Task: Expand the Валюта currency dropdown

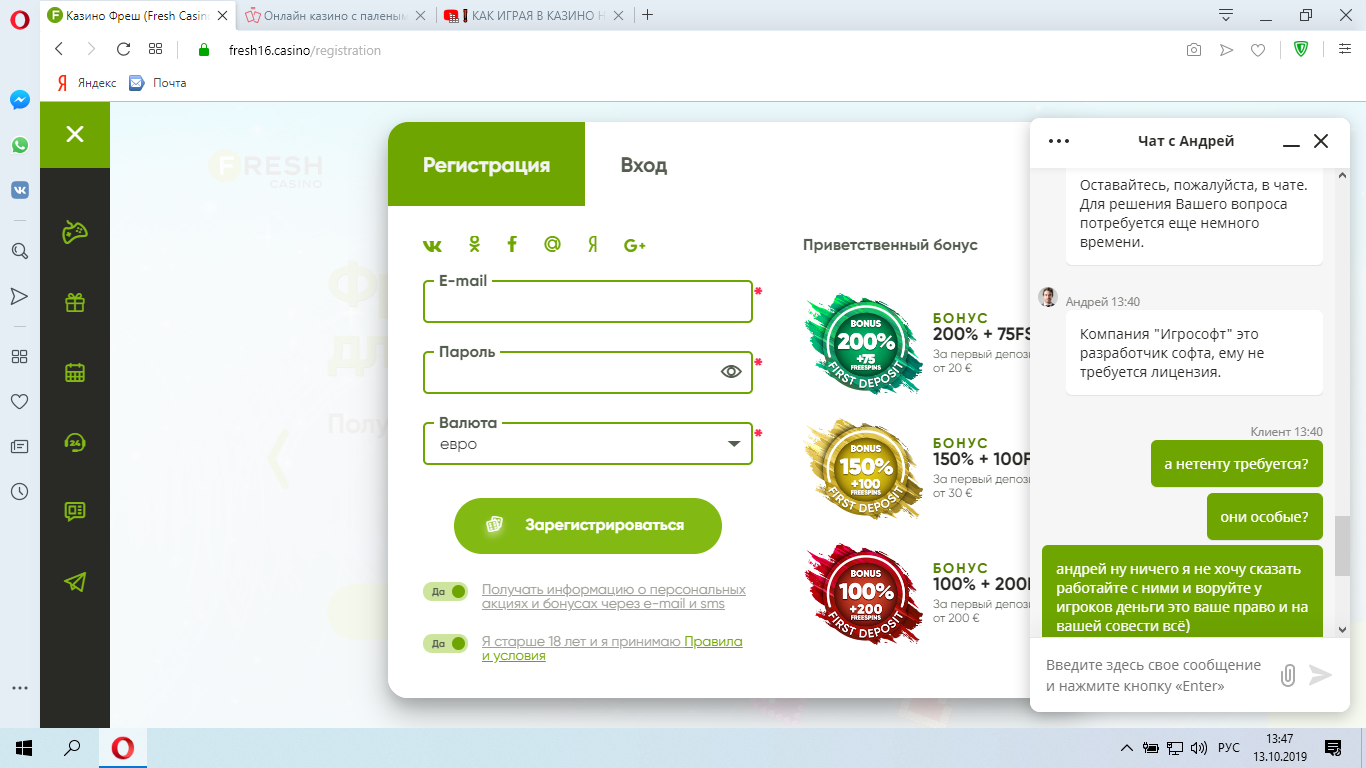Action: coord(734,444)
